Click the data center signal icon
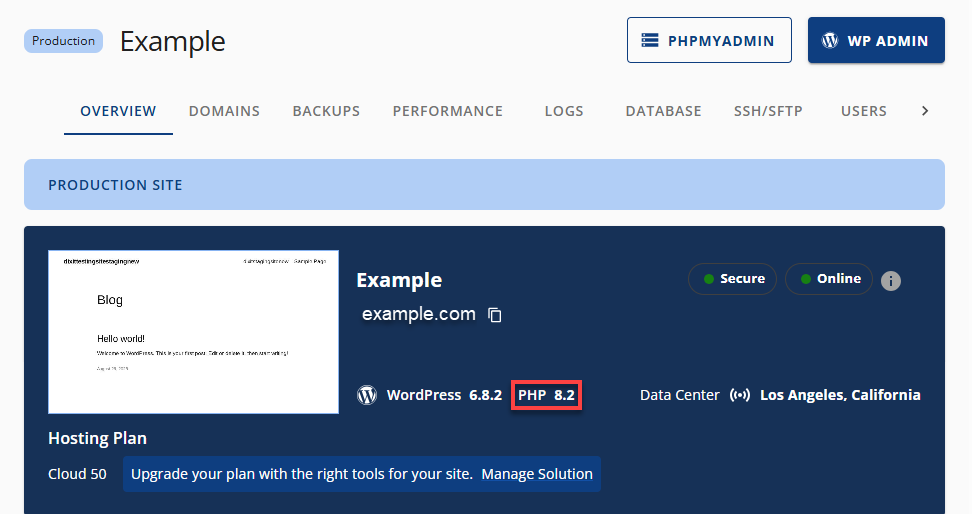 (x=740, y=395)
